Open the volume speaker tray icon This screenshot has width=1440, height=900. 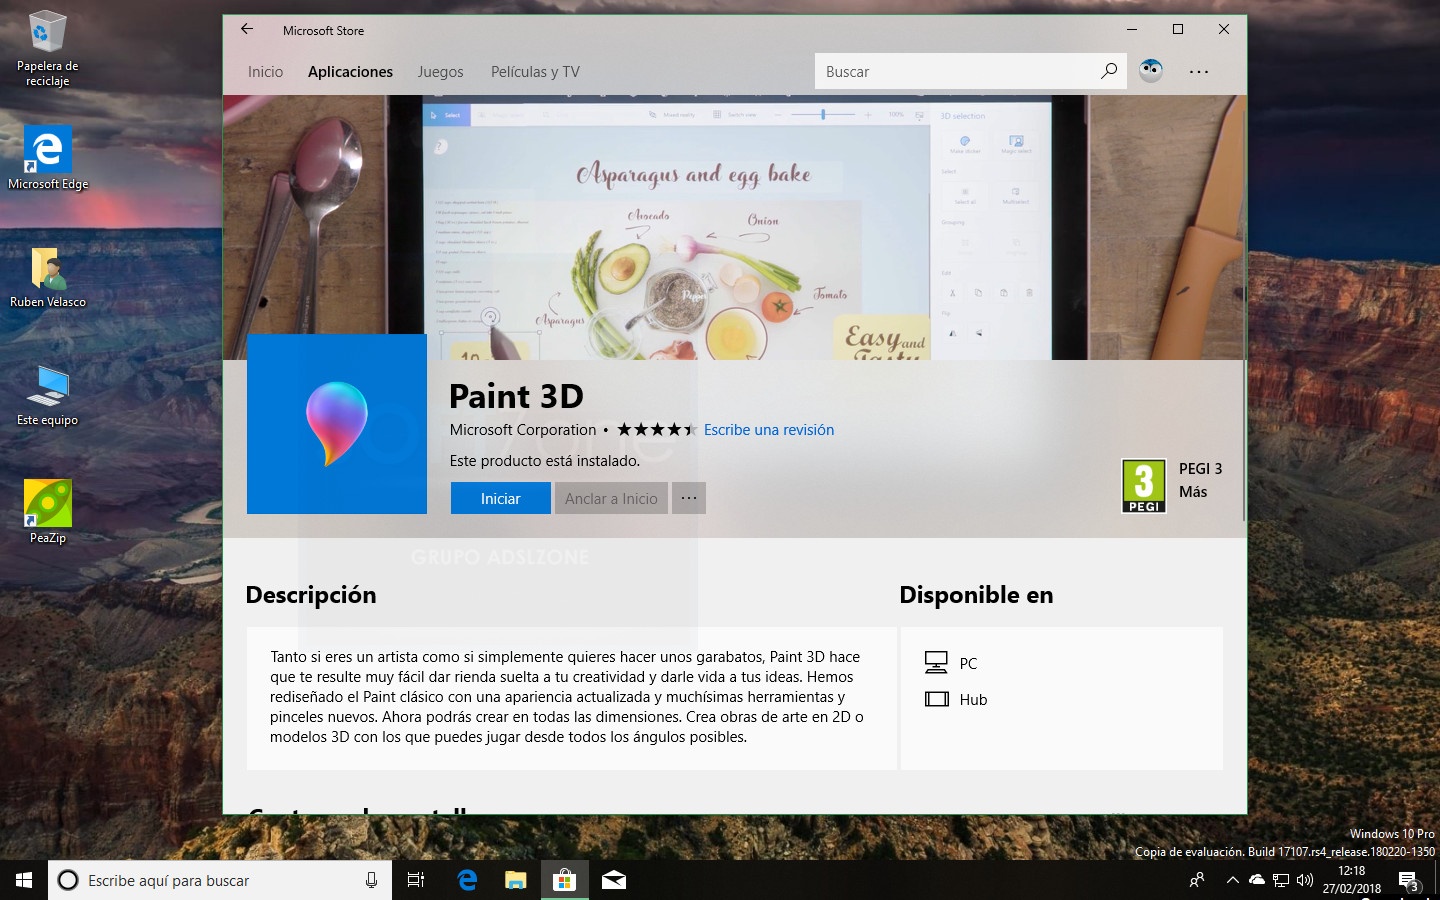pos(1305,880)
